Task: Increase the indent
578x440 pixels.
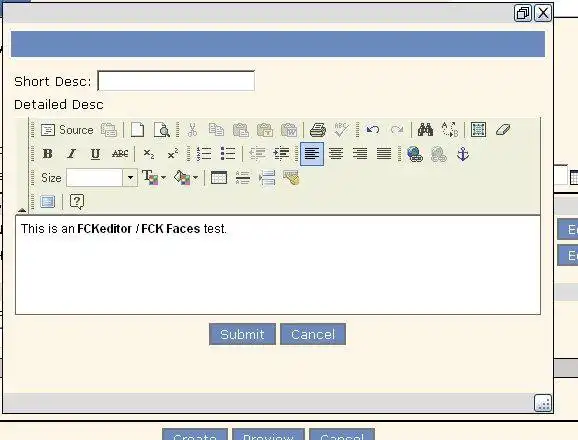Action: (x=281, y=154)
